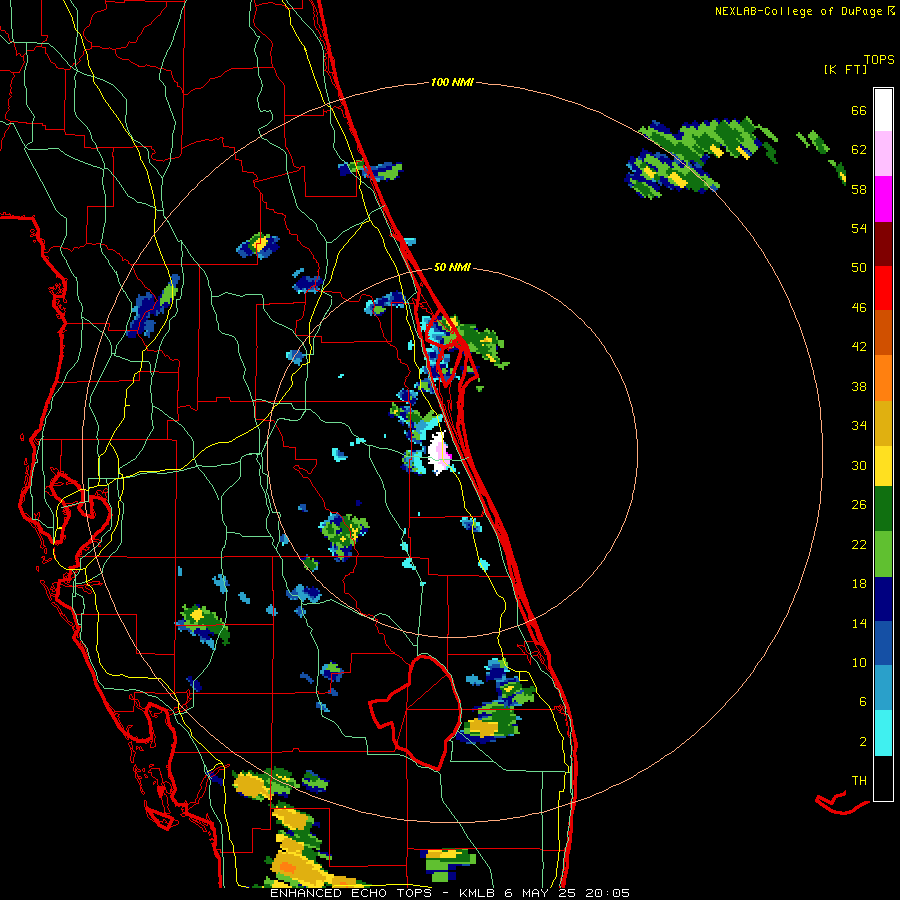
Task: Select the cyan legend color block
Action: coord(883,733)
